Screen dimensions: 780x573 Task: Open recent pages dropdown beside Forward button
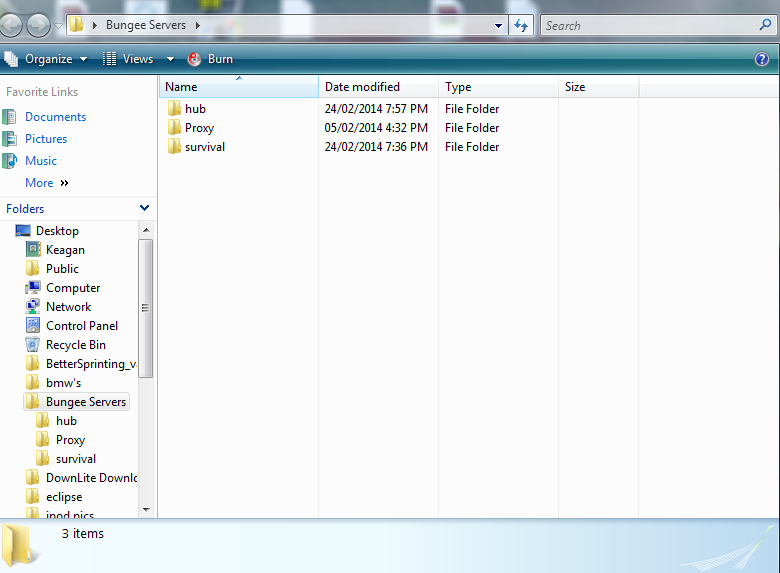[x=58, y=25]
